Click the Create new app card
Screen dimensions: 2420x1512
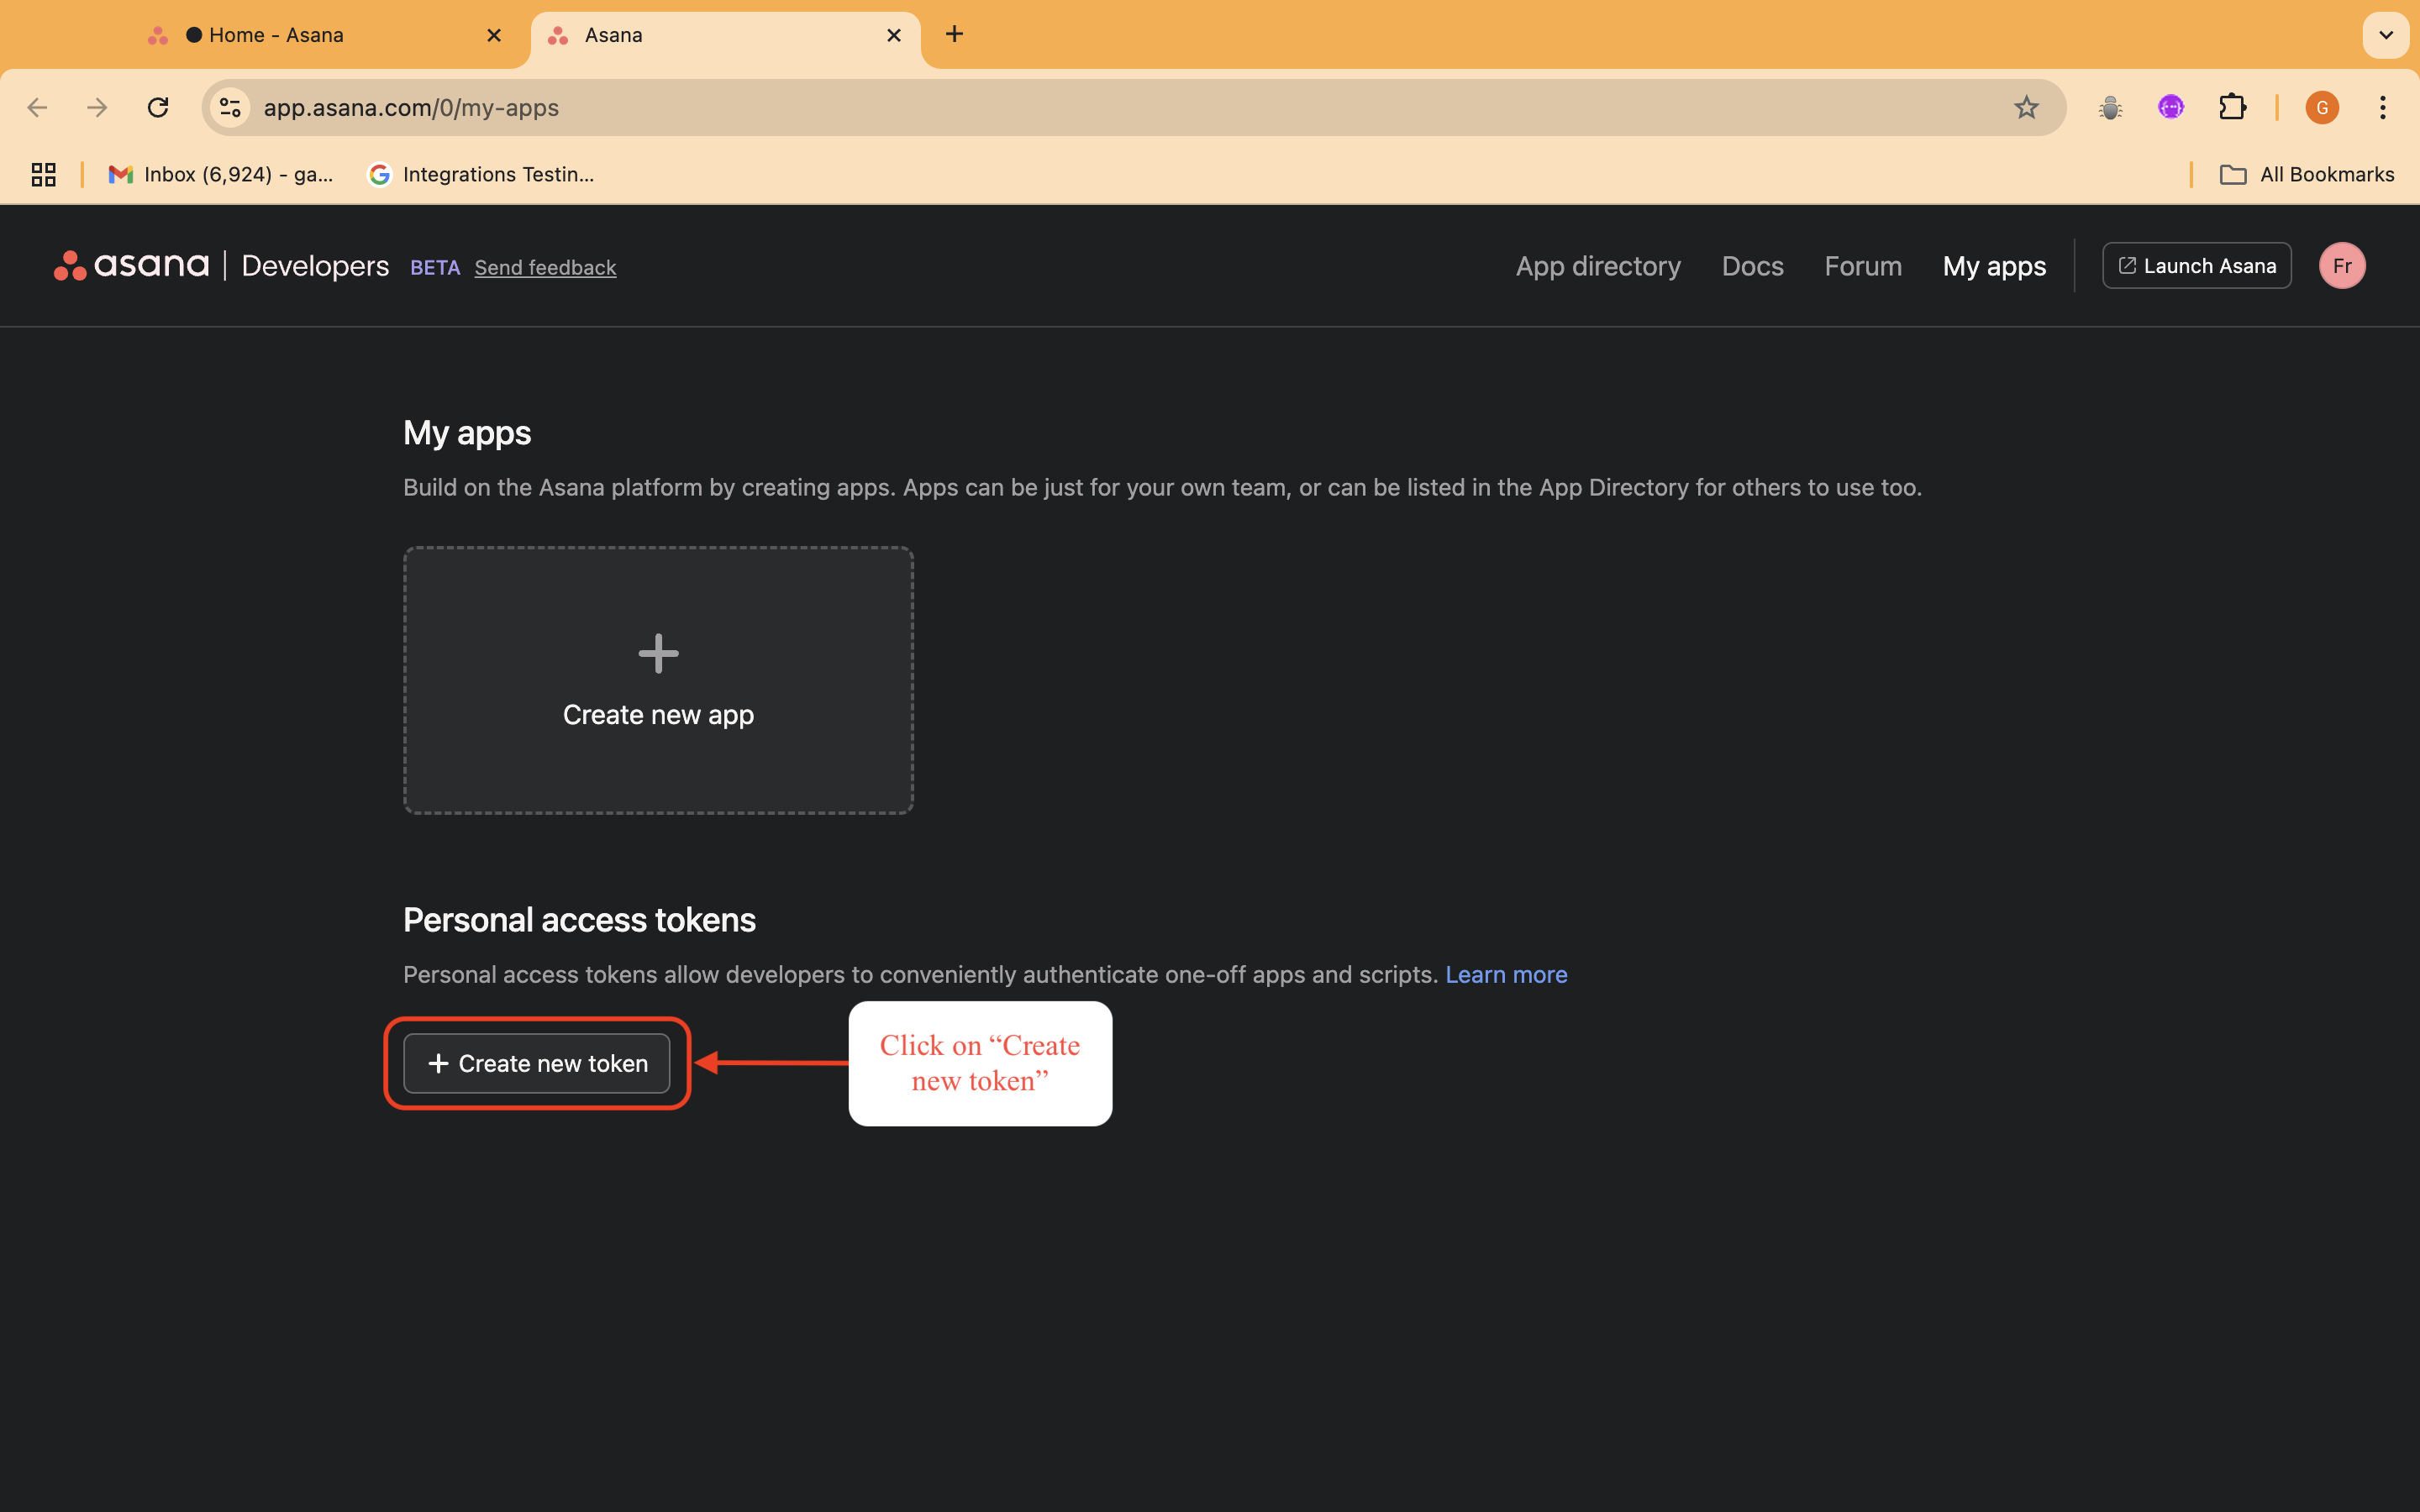click(x=658, y=680)
